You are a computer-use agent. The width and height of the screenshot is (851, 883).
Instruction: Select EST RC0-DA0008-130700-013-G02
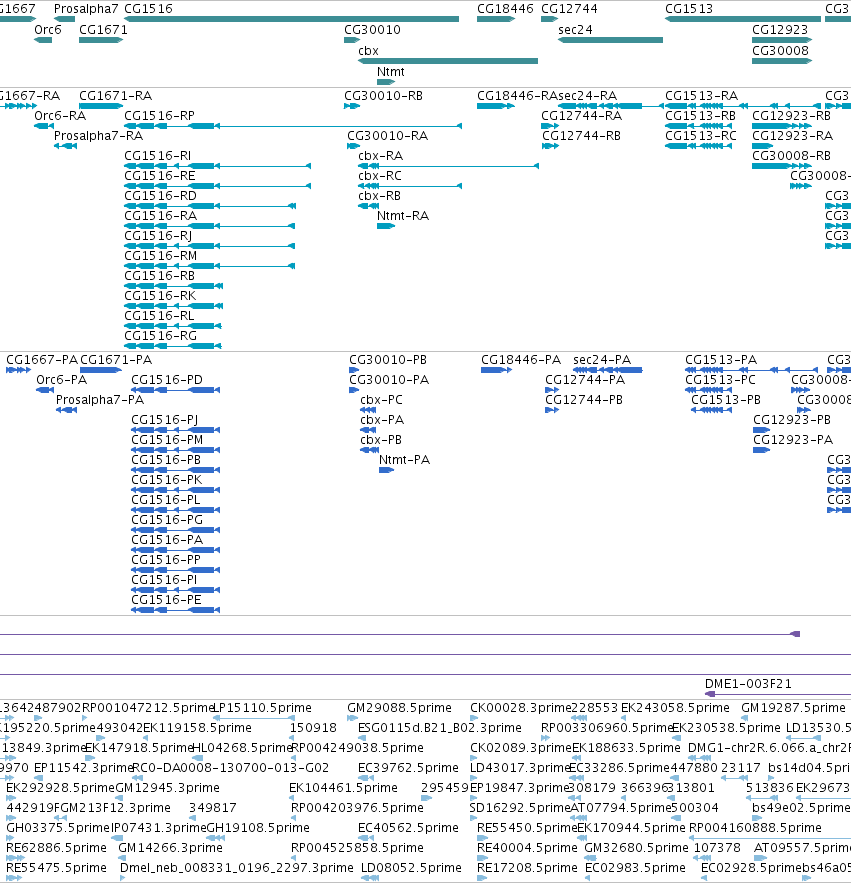click(135, 778)
